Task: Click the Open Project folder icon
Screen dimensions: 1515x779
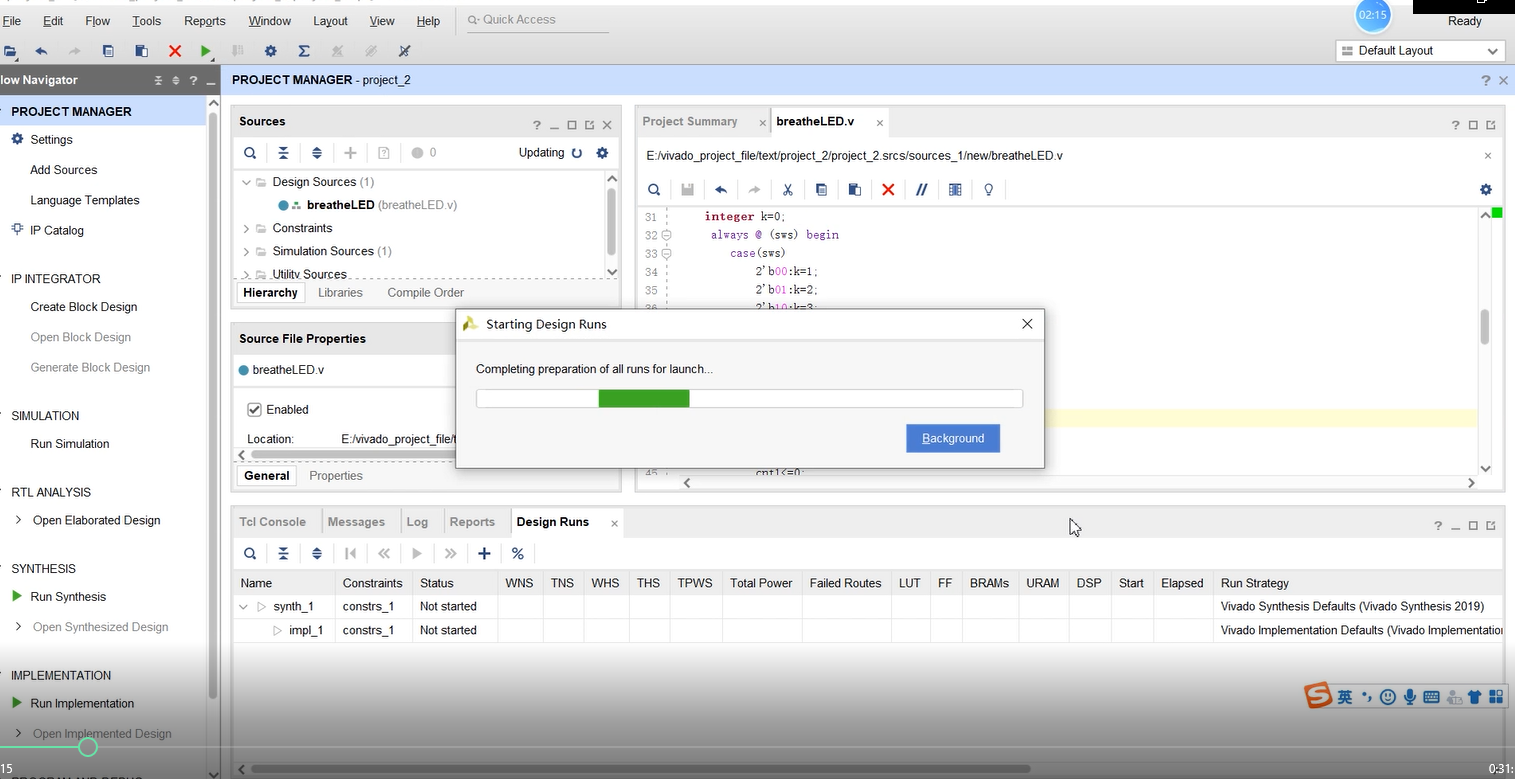Action: pos(10,51)
